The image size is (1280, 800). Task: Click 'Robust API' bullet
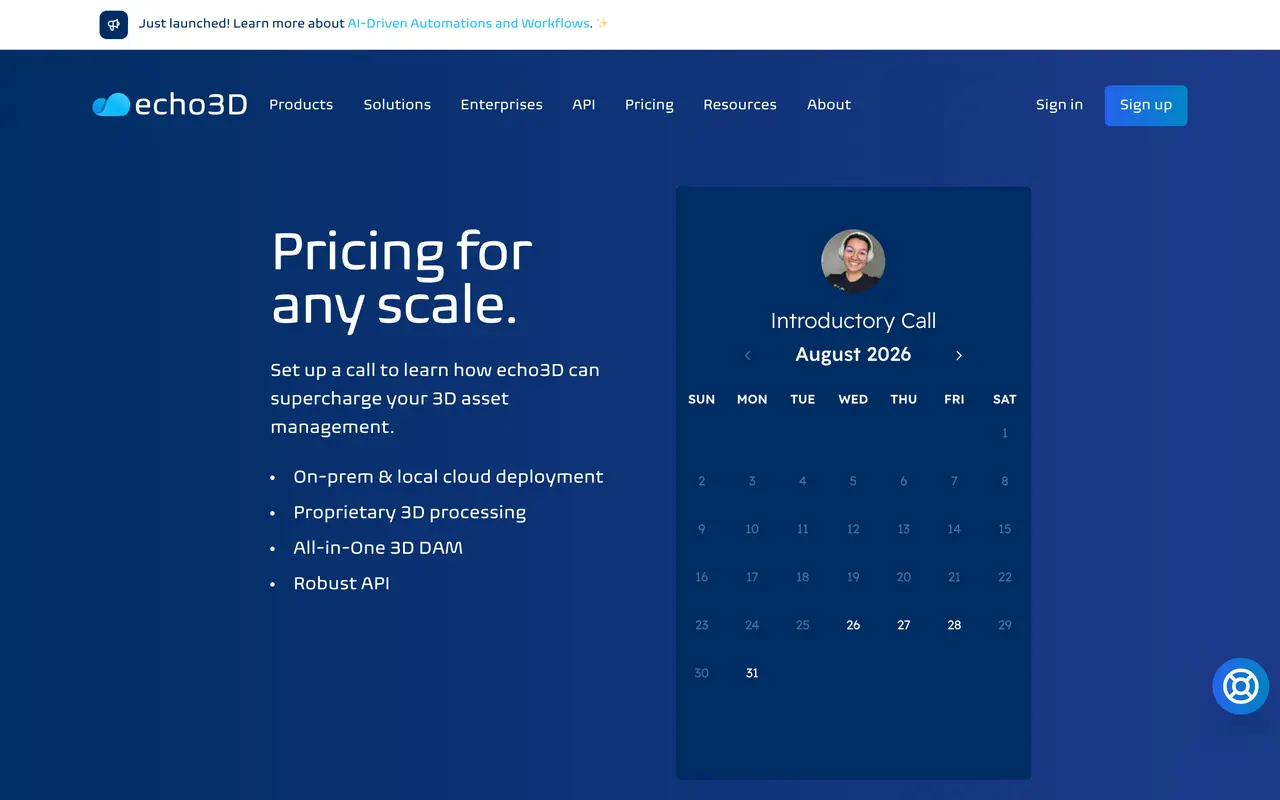(x=341, y=583)
